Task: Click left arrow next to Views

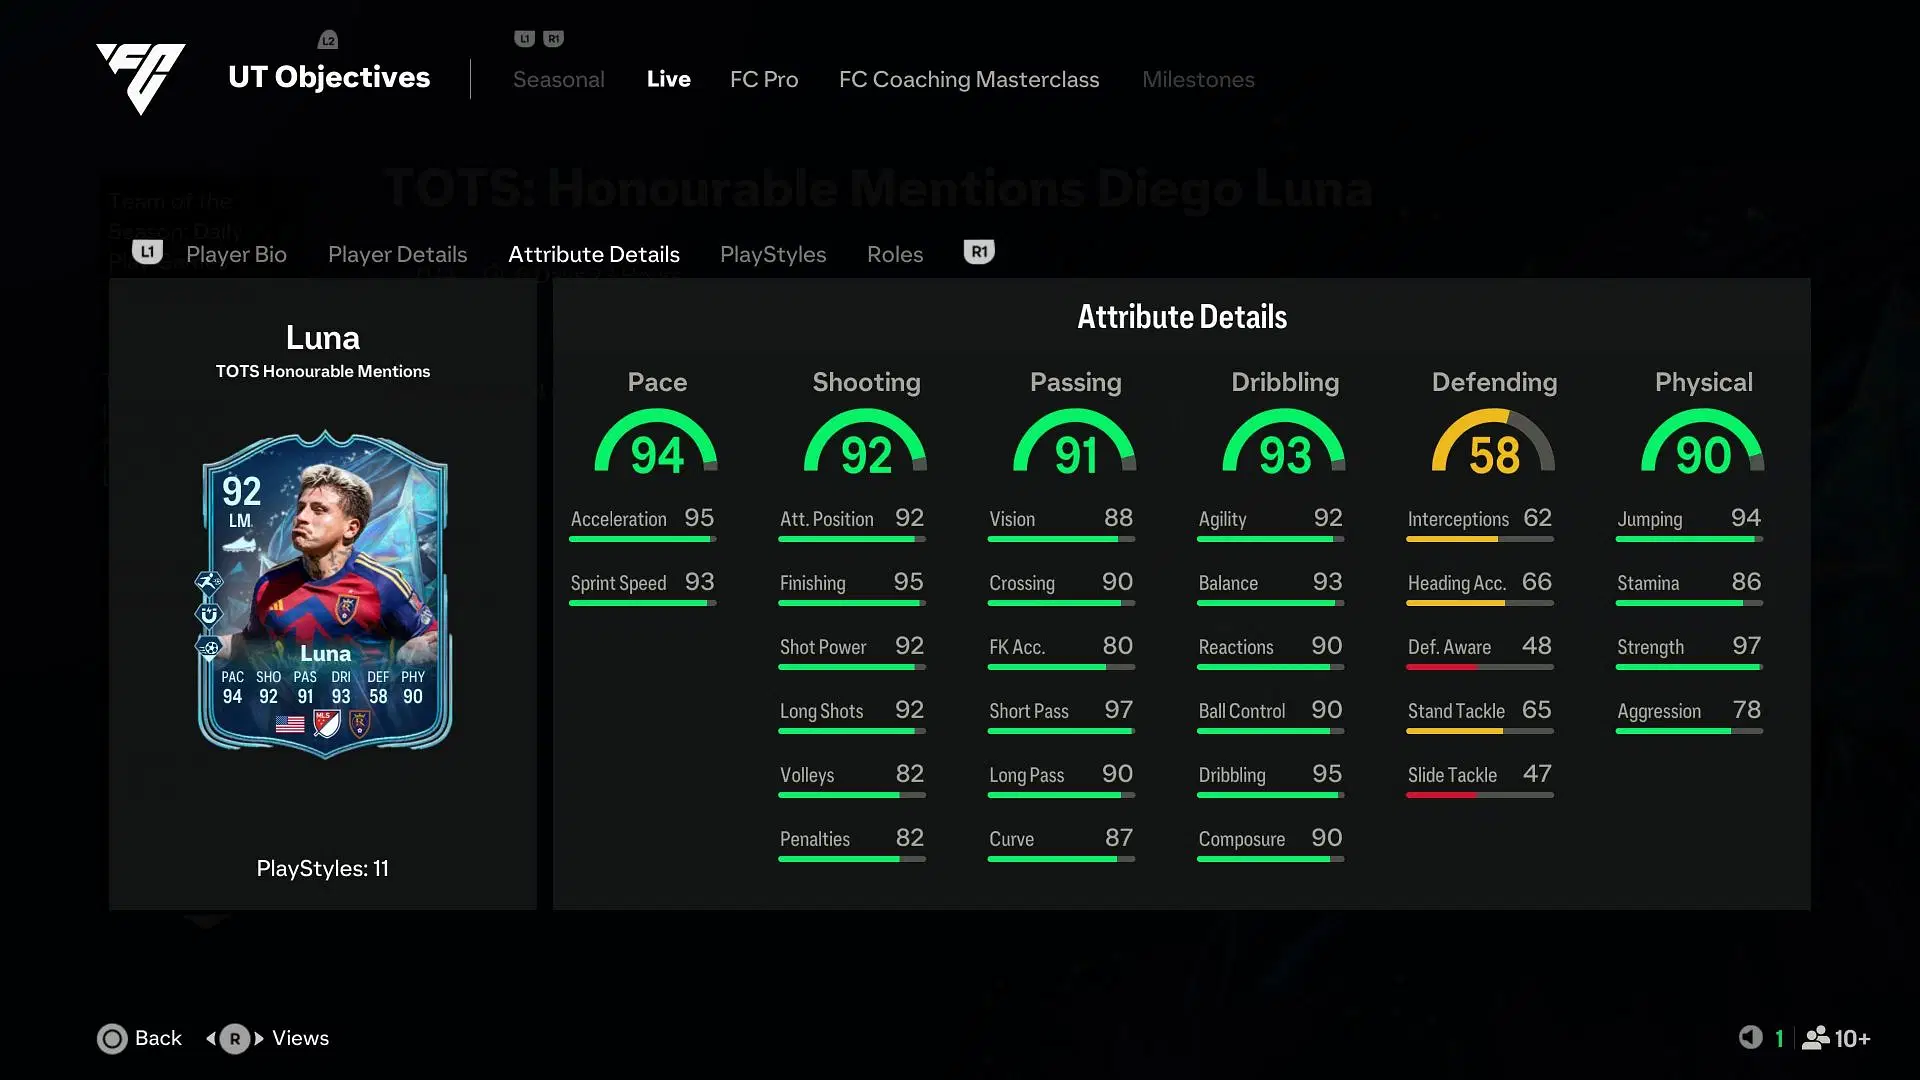Action: point(211,1039)
